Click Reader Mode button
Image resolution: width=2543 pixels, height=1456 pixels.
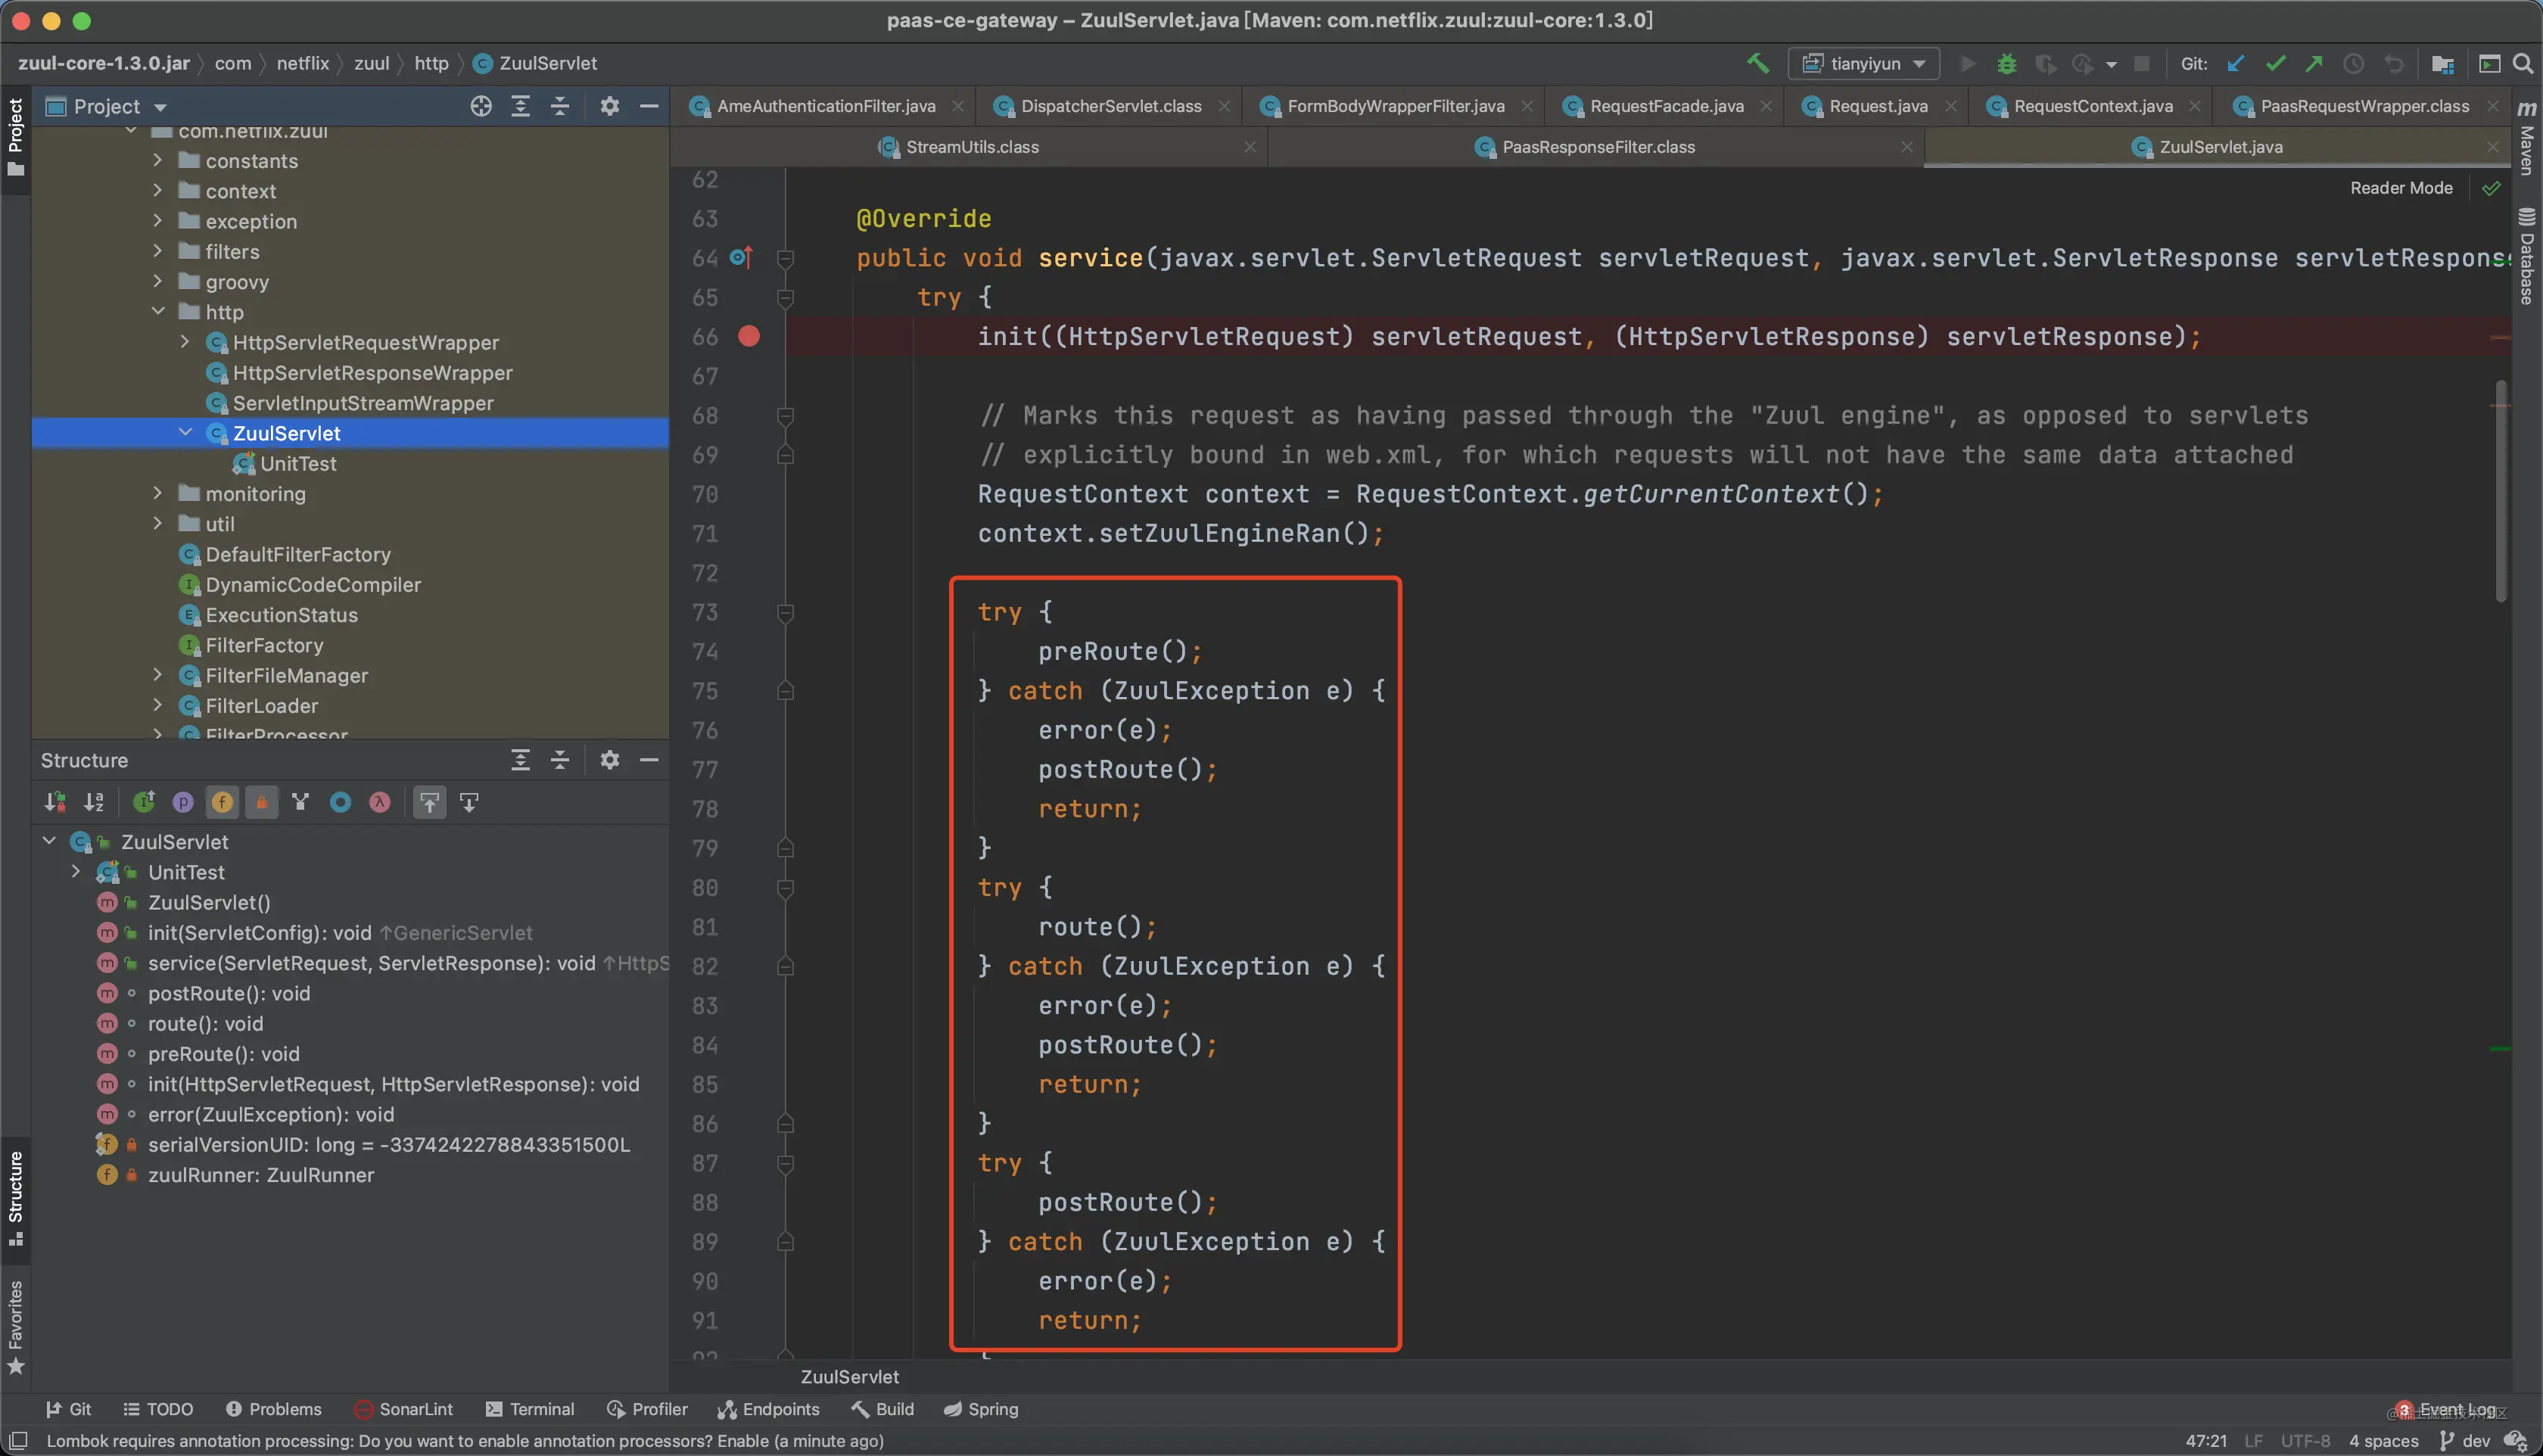(2401, 188)
